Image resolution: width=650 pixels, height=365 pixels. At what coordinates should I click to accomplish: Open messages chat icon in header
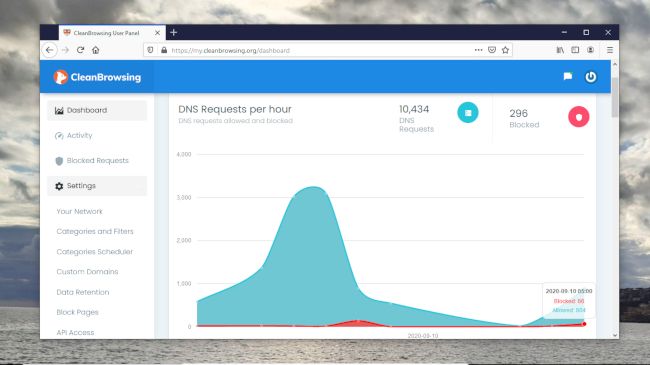pos(568,77)
